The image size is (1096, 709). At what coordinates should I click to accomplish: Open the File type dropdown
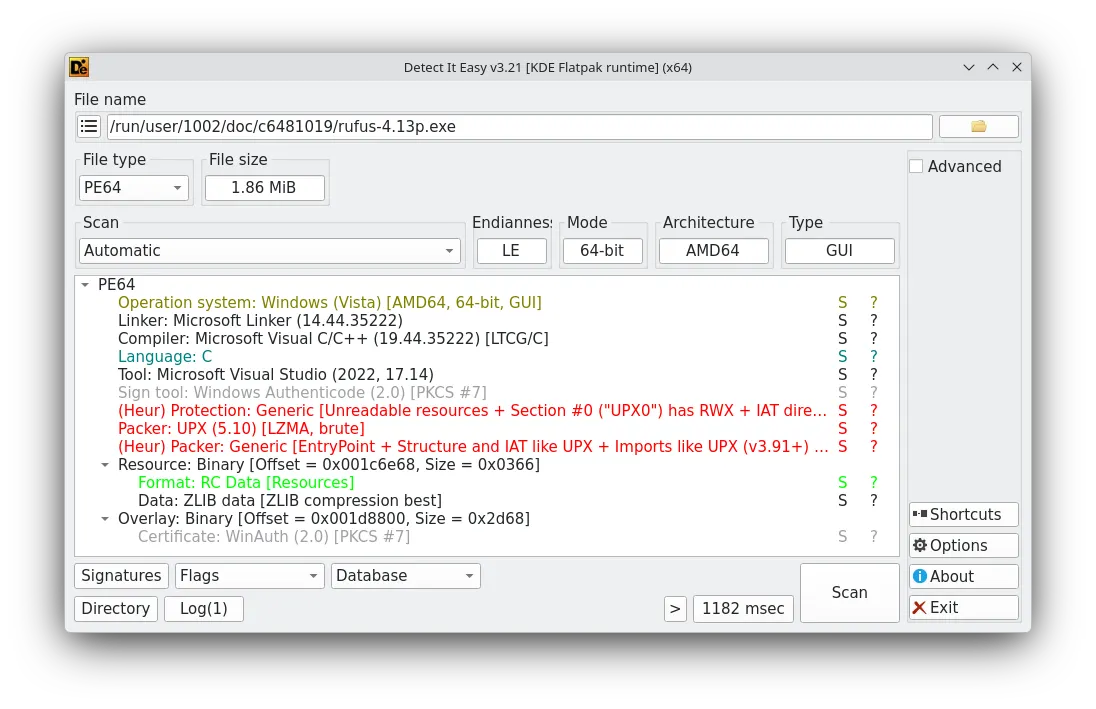tap(134, 187)
